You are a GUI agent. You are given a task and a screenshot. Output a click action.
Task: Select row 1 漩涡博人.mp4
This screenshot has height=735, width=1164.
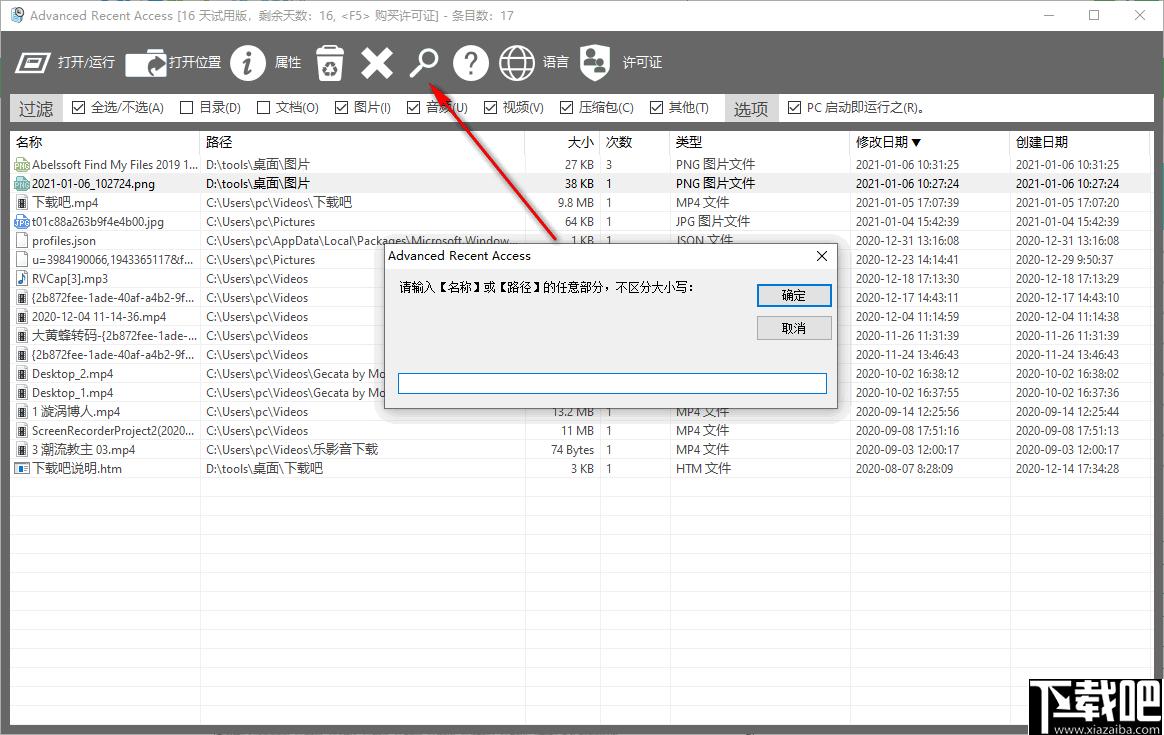click(580, 412)
